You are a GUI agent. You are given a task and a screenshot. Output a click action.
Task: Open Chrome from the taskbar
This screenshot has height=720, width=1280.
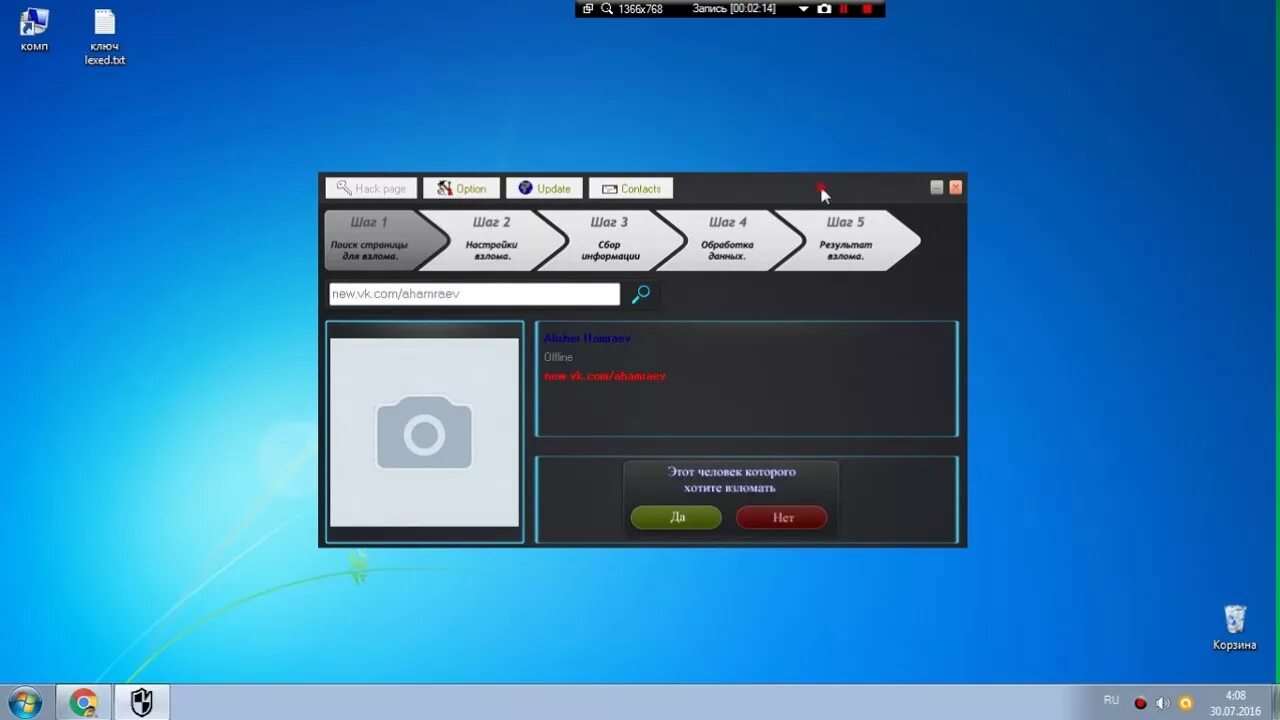click(x=84, y=702)
